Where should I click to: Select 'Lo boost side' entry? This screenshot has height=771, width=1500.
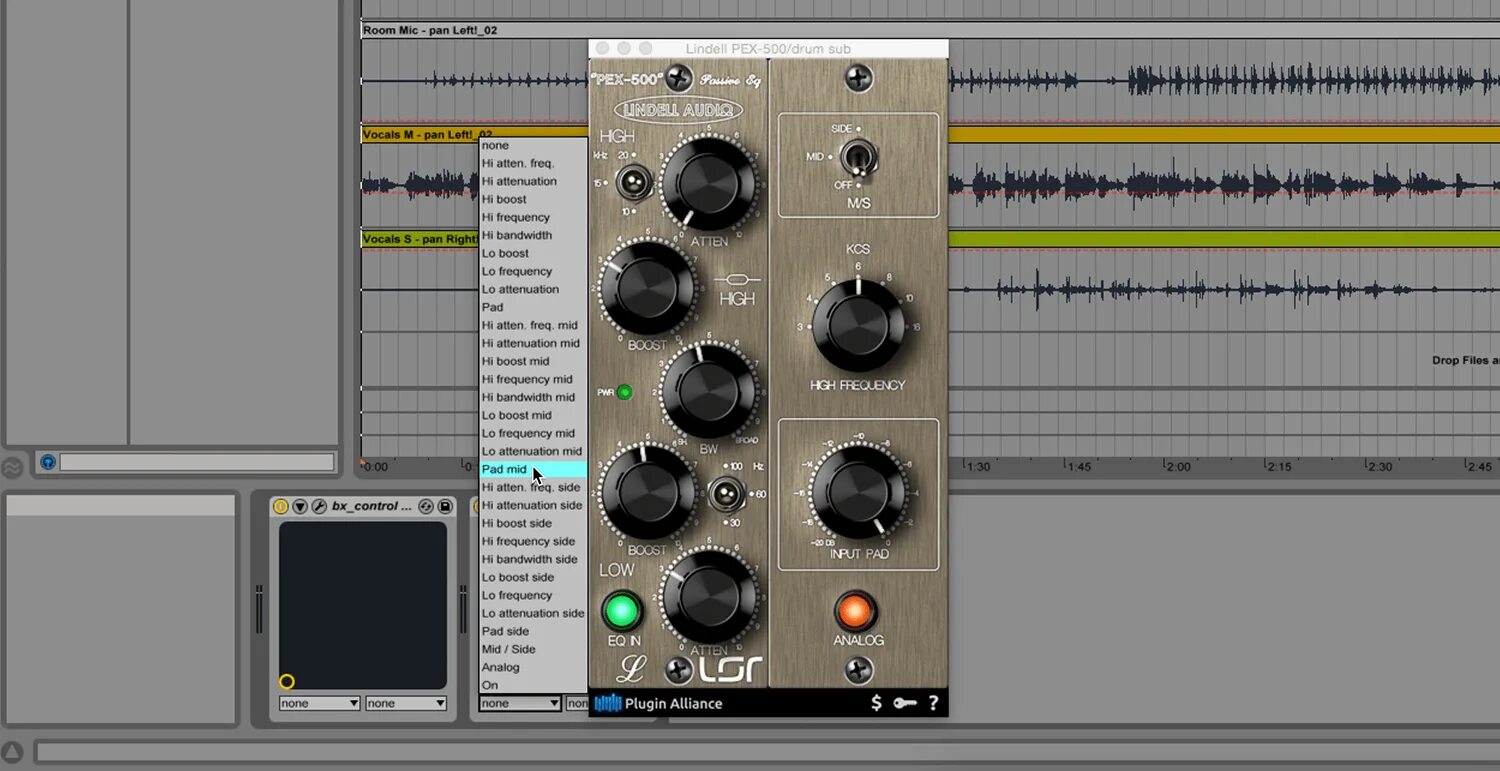[533, 577]
